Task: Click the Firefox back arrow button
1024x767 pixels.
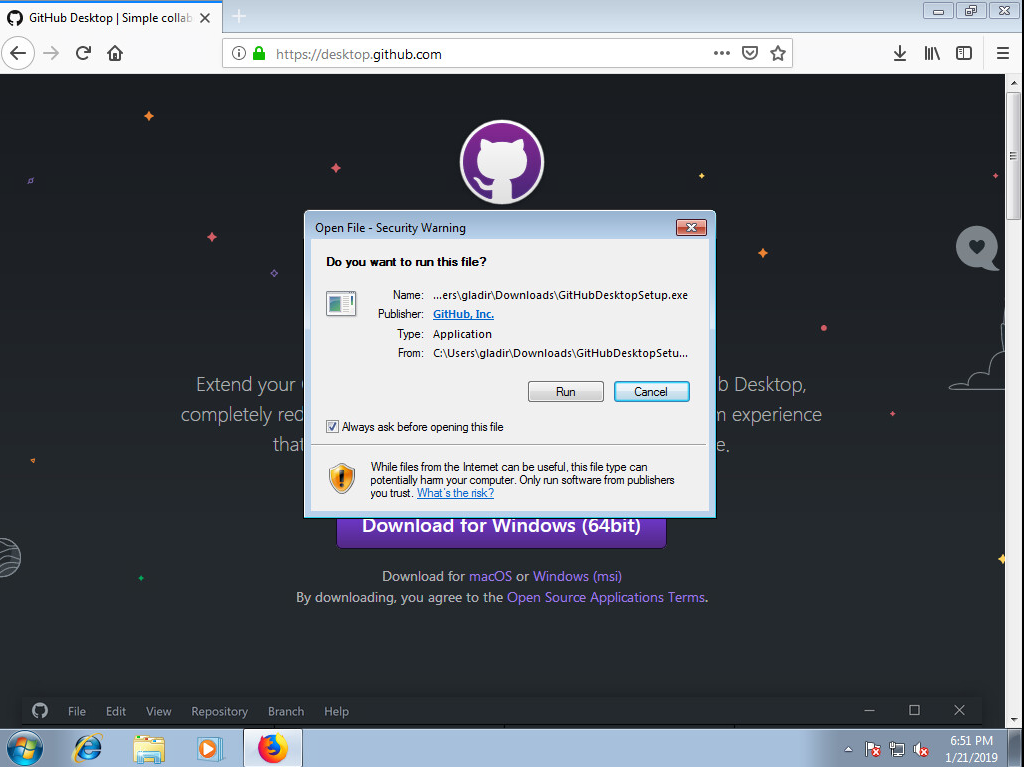Action: point(18,54)
